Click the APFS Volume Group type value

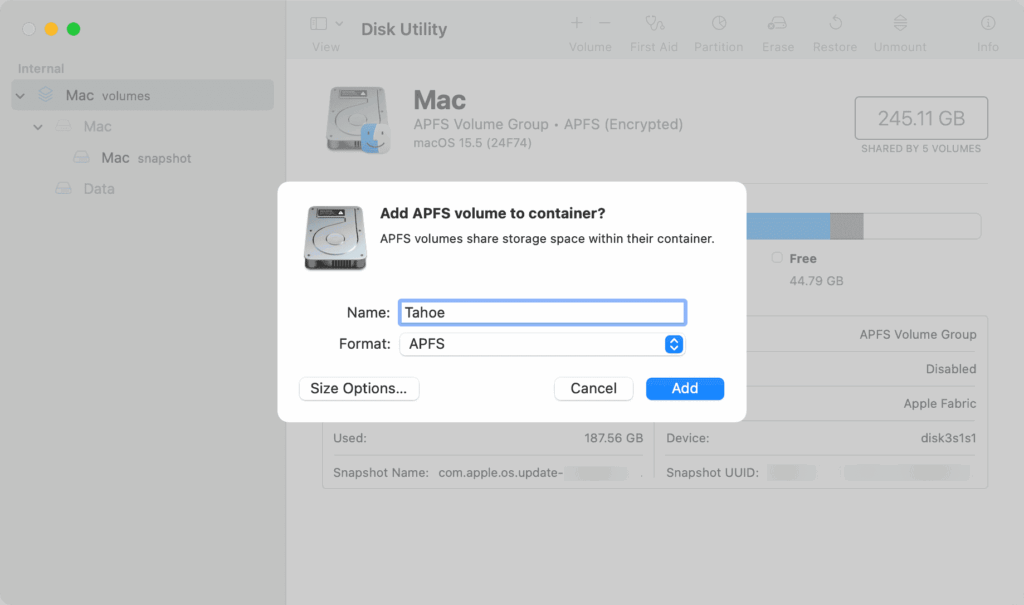[x=918, y=335]
